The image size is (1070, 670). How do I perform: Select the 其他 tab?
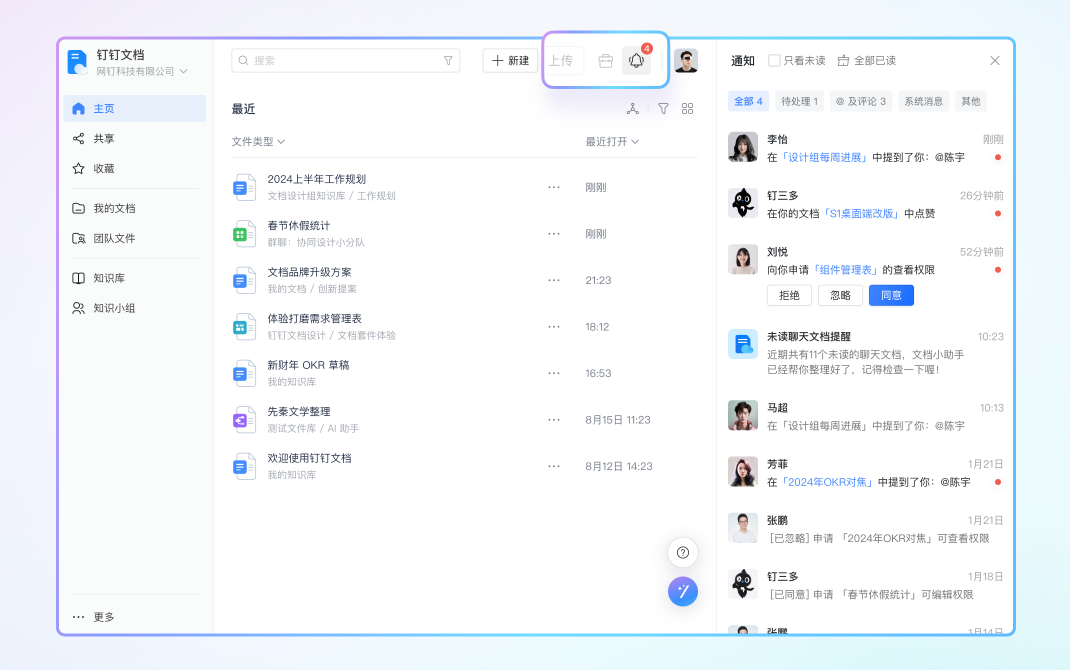(971, 101)
